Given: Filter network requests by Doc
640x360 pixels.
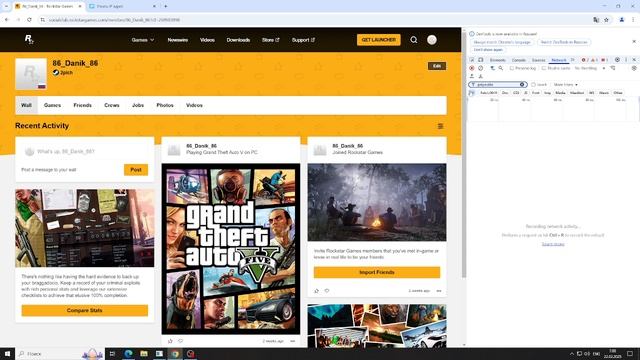Looking at the screenshot, I should pos(505,93).
